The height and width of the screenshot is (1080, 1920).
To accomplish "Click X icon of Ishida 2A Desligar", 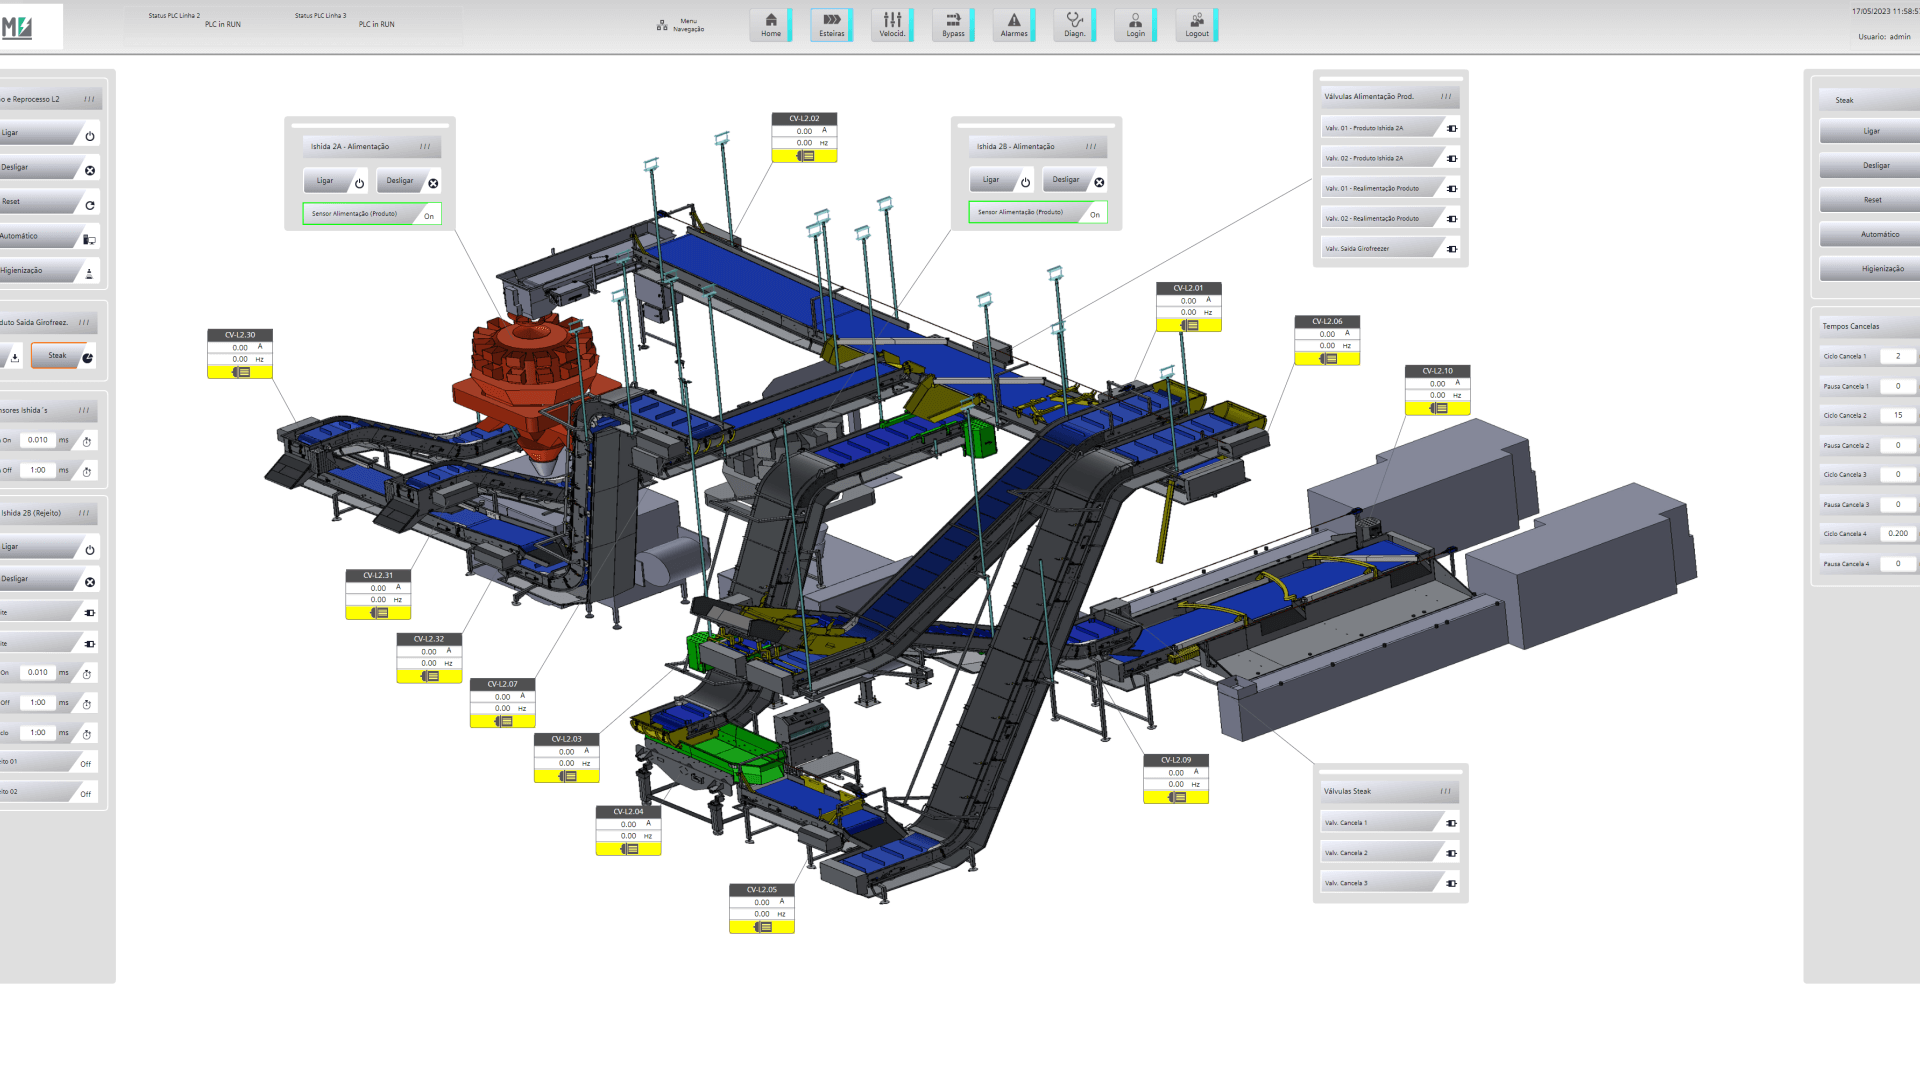I will point(433,183).
